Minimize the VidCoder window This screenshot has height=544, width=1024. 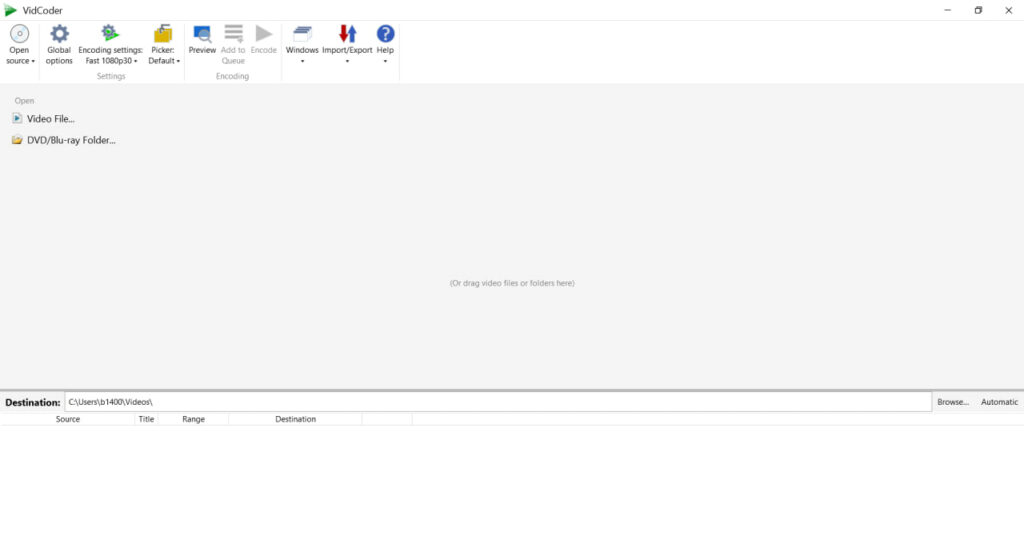pyautogui.click(x=948, y=10)
